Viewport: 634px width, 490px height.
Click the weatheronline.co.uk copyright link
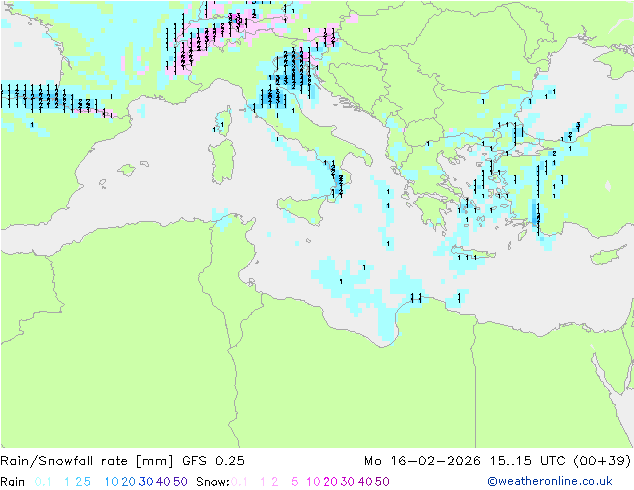tap(550, 482)
